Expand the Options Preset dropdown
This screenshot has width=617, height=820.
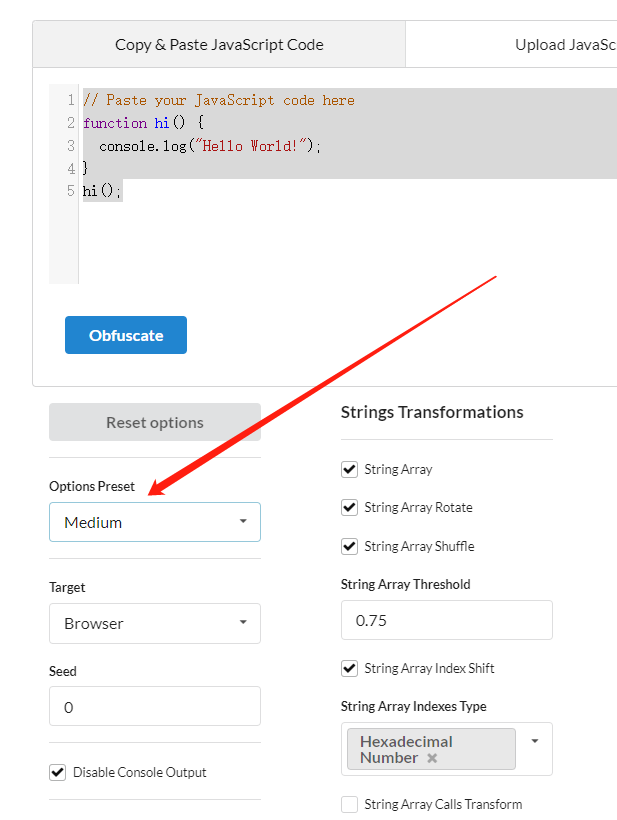(155, 522)
